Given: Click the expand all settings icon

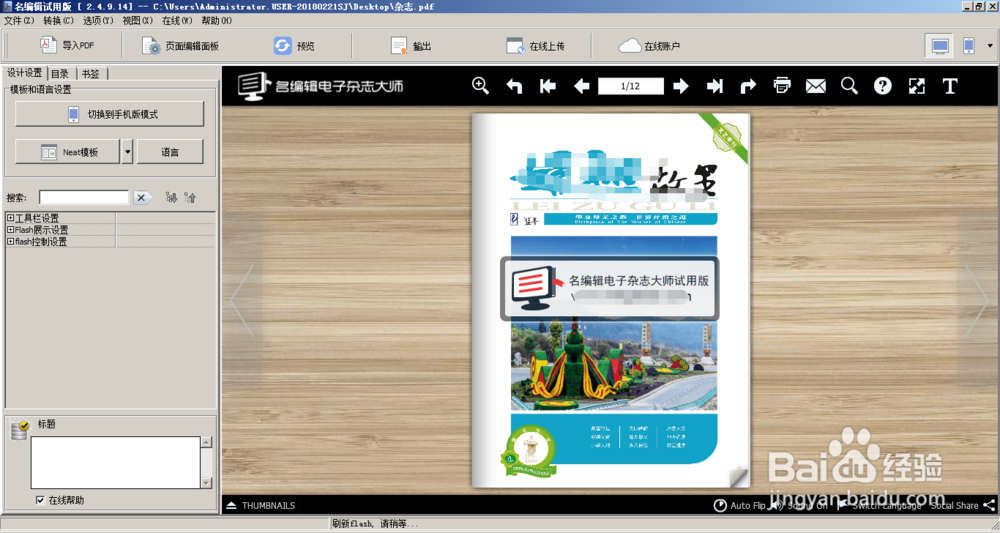Looking at the screenshot, I should (171, 198).
